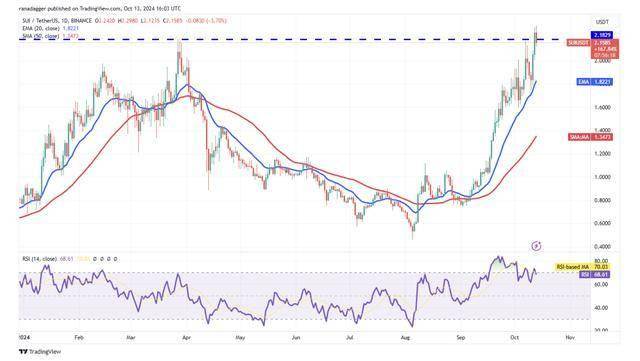Click the 80.00 RSI axis tick
The width and height of the screenshot is (640, 361).
[x=602, y=261]
